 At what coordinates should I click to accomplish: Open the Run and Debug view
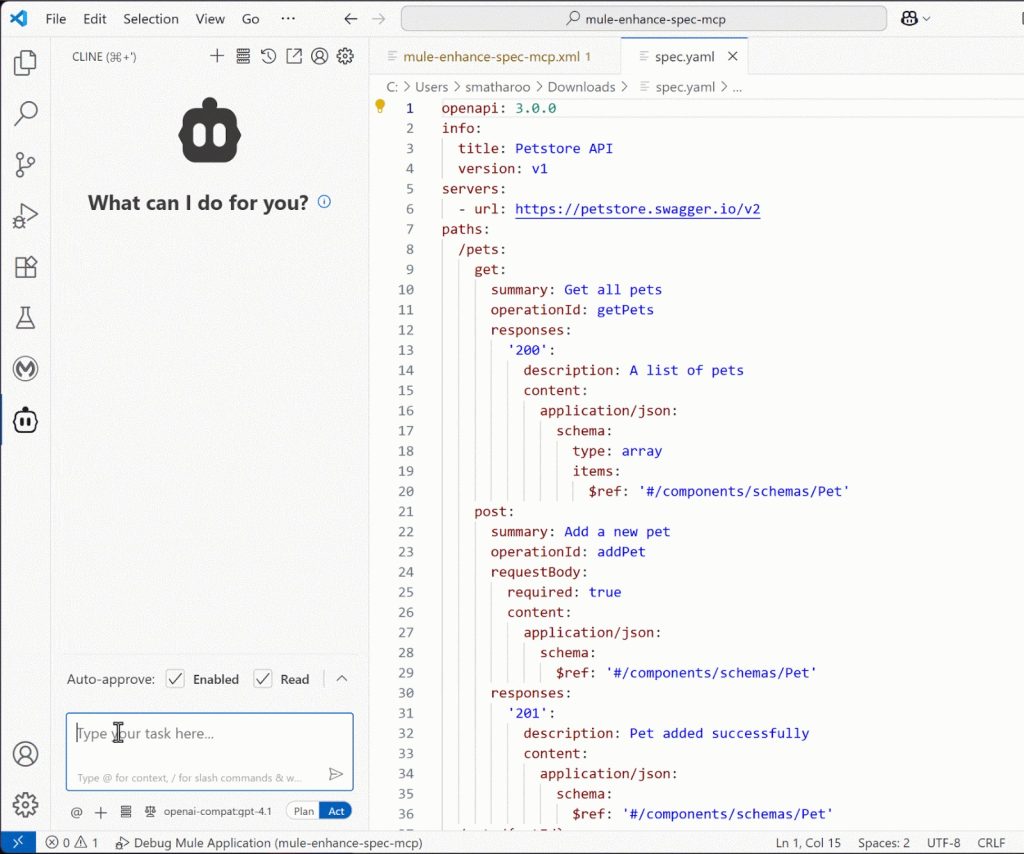(25, 216)
